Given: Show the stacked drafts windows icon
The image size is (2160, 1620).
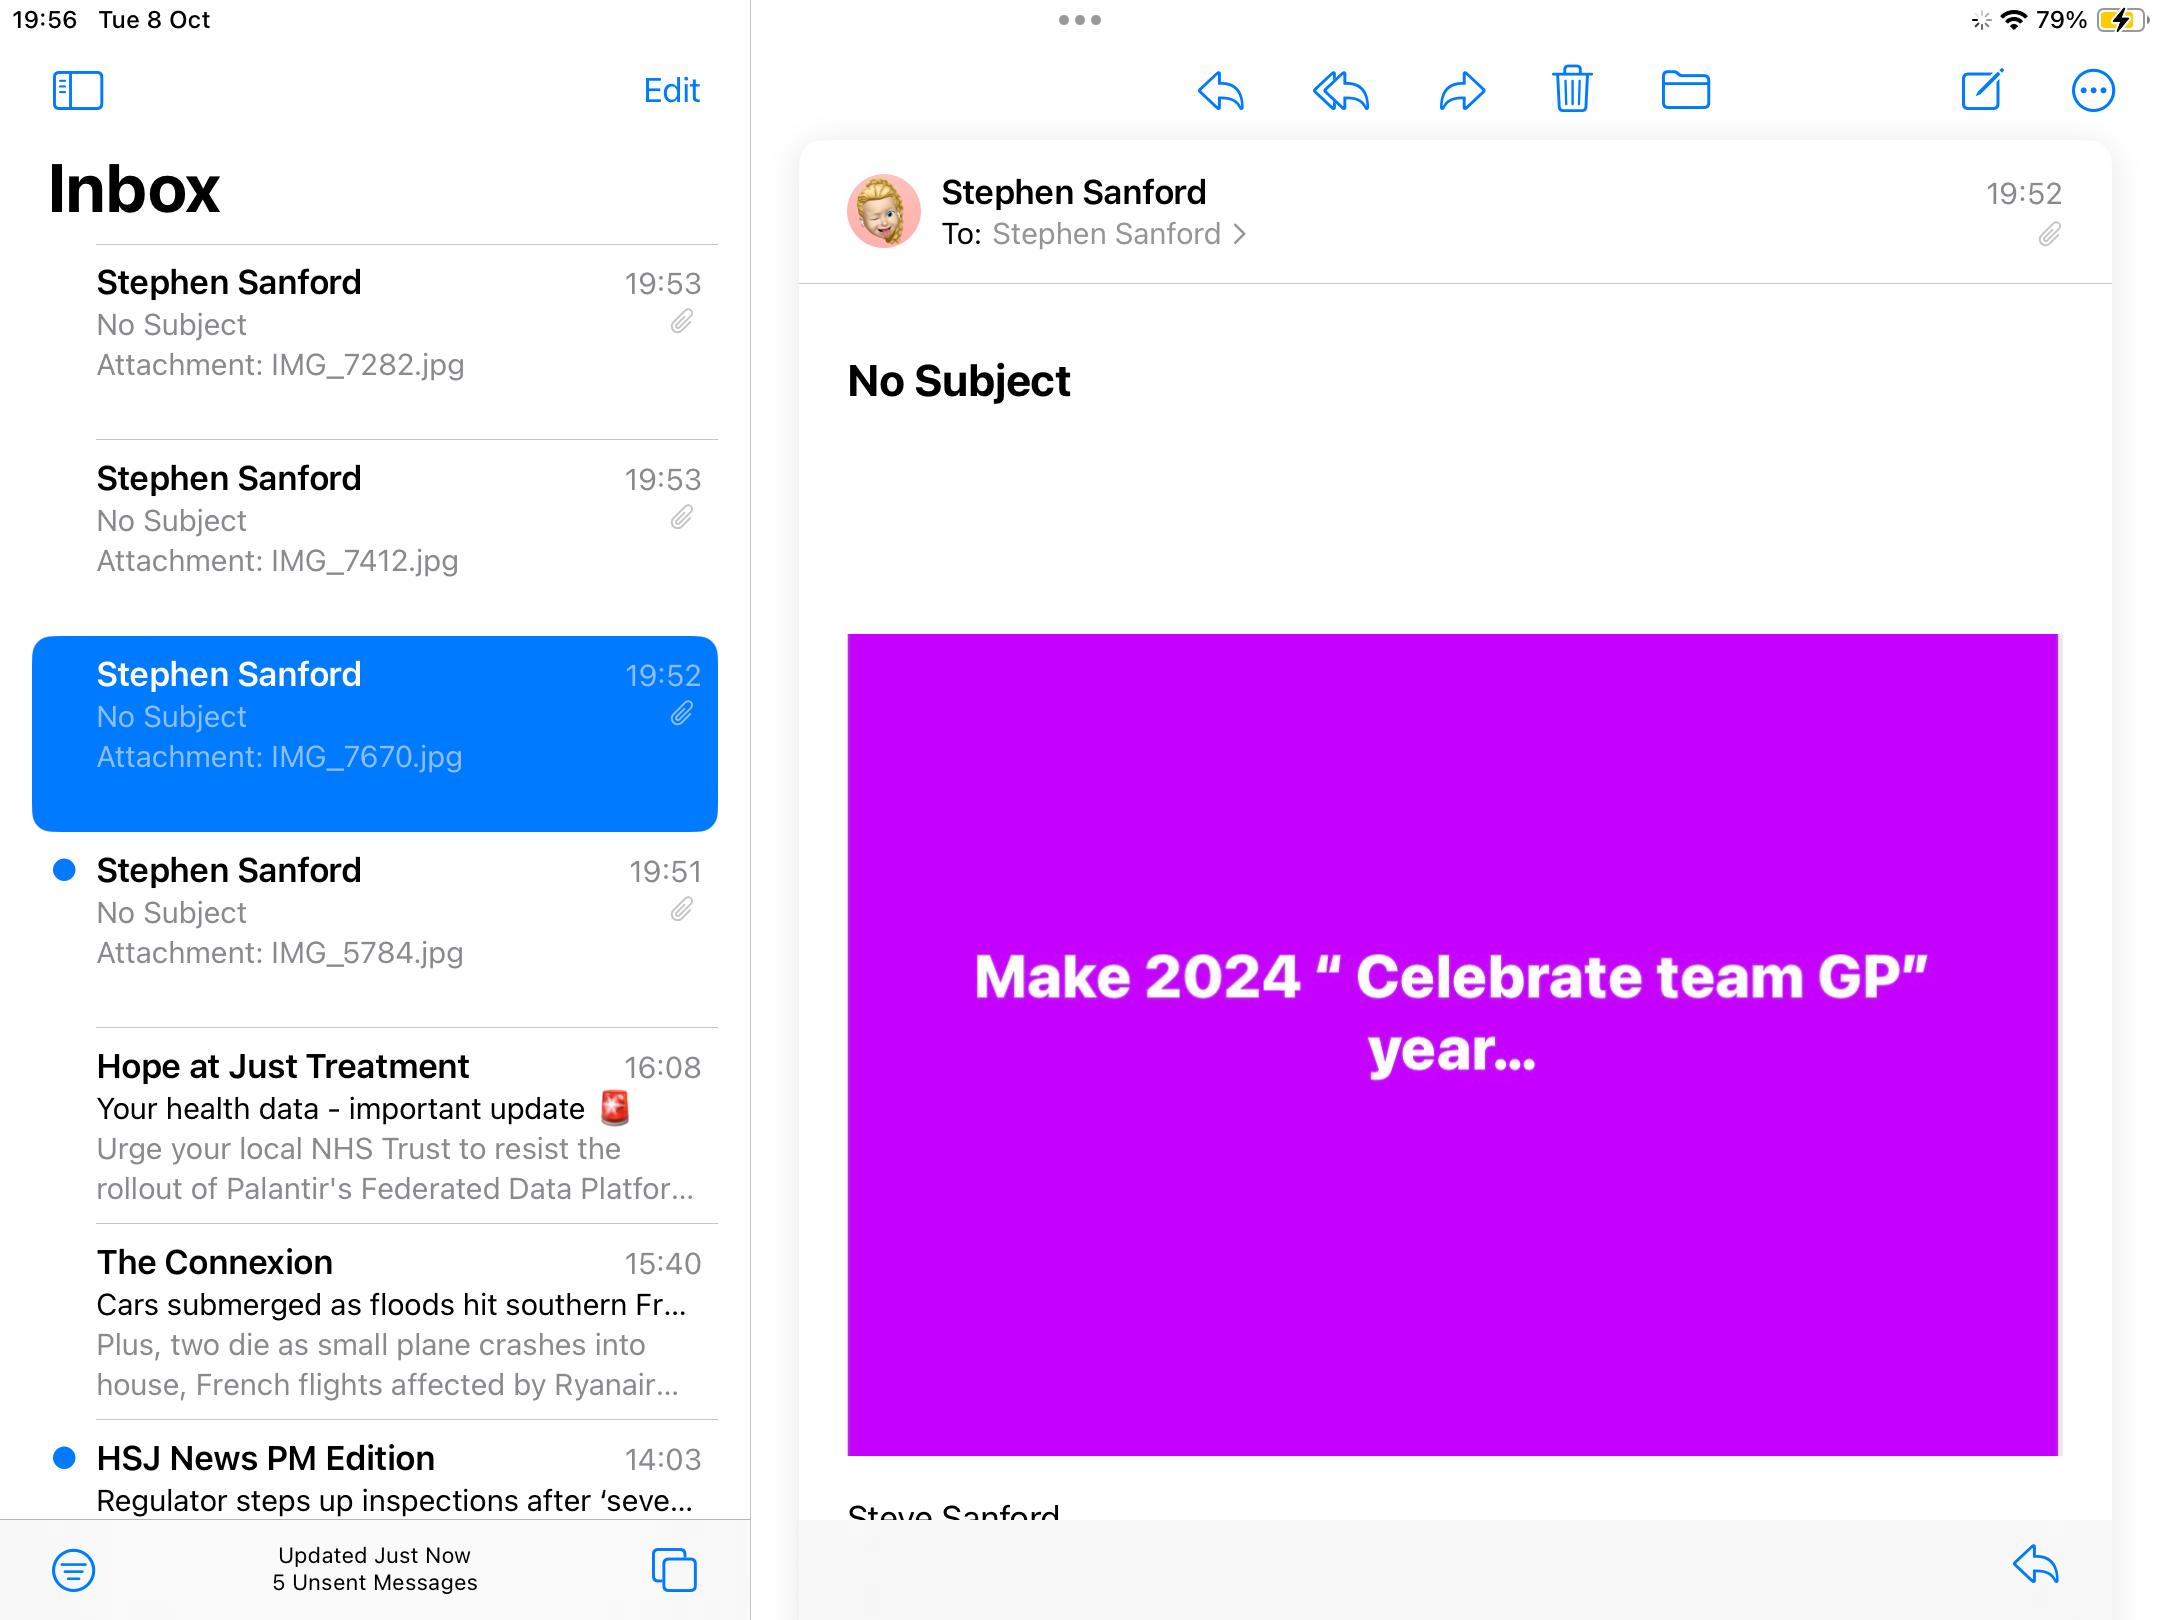Looking at the screenshot, I should pyautogui.click(x=674, y=1569).
